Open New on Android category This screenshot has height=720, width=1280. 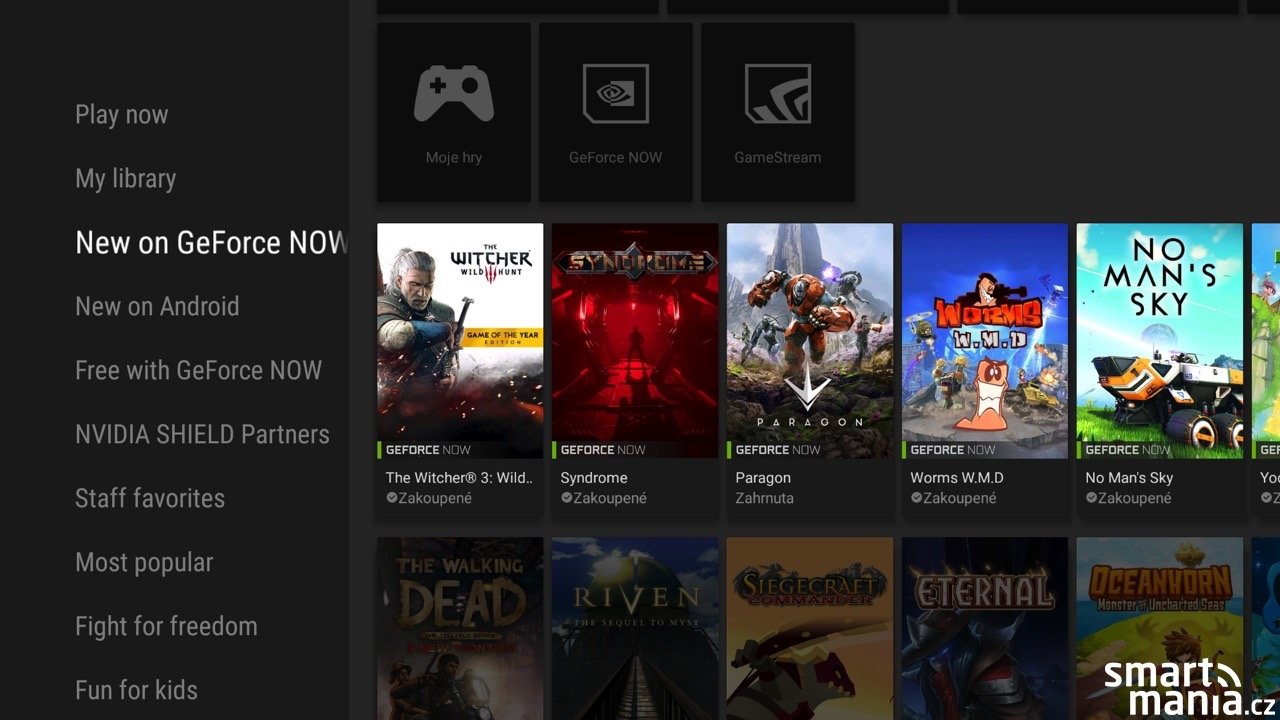(x=157, y=306)
